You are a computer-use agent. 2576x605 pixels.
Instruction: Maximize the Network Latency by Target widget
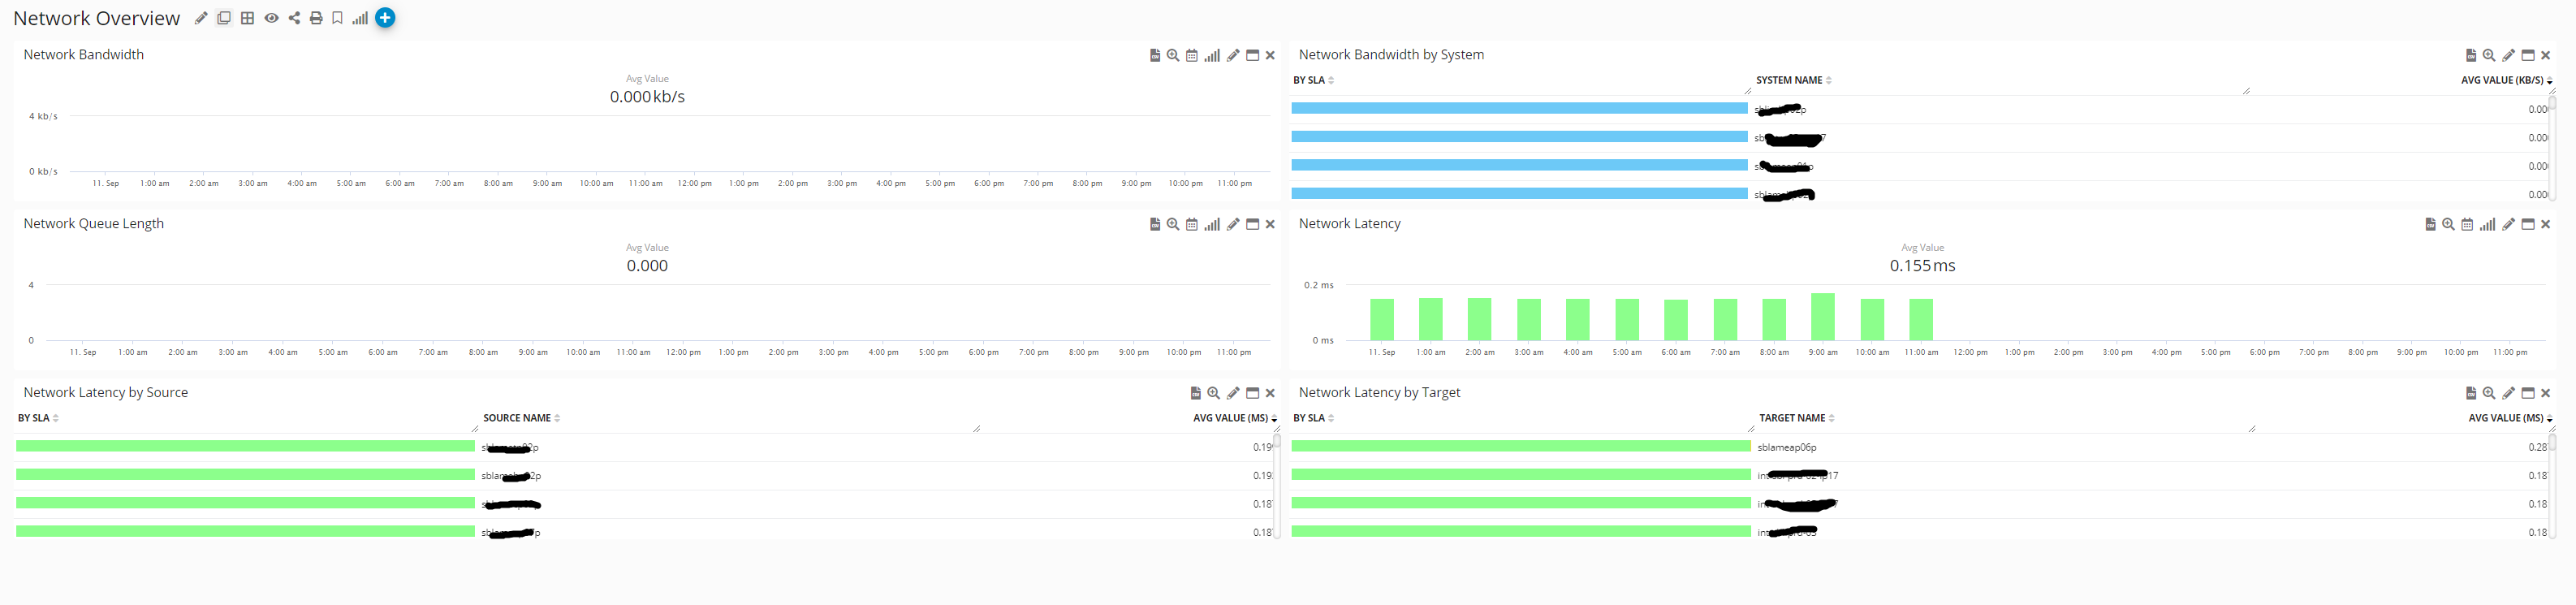click(2528, 394)
